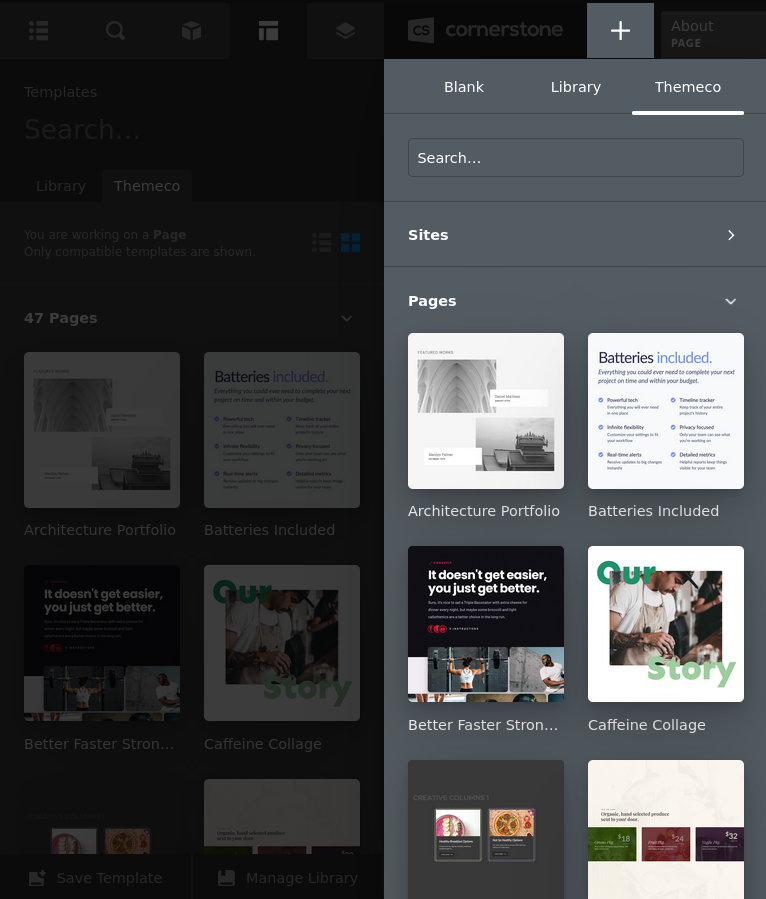This screenshot has height=899, width=766.
Task: Select Batteries Included thumbnail in the right panel
Action: click(666, 411)
